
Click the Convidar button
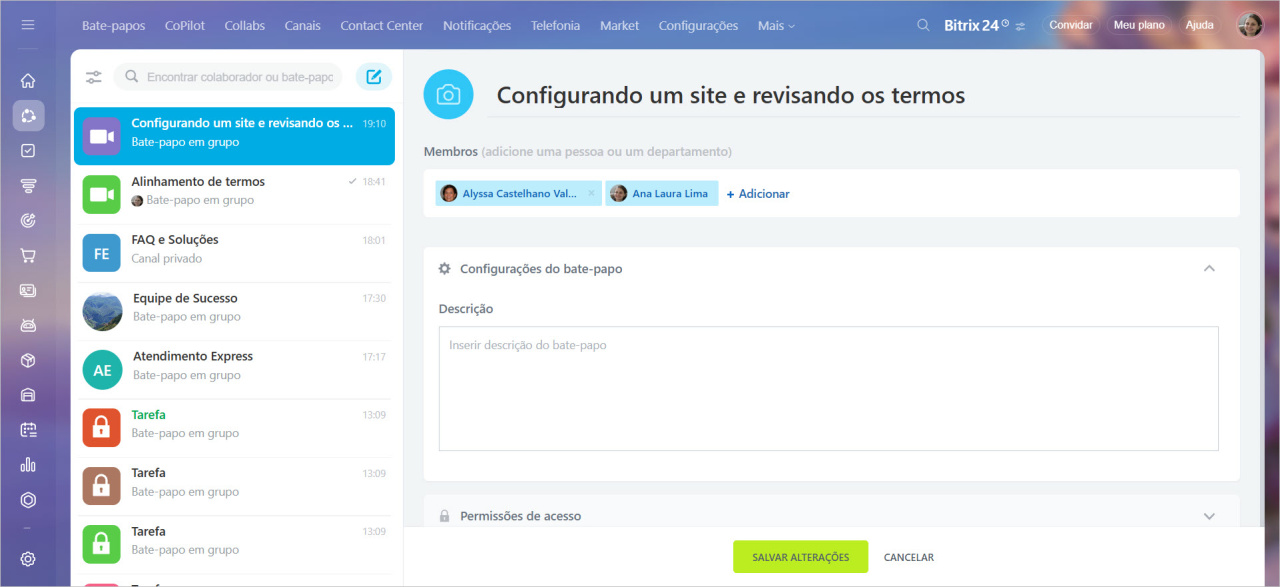point(1070,25)
